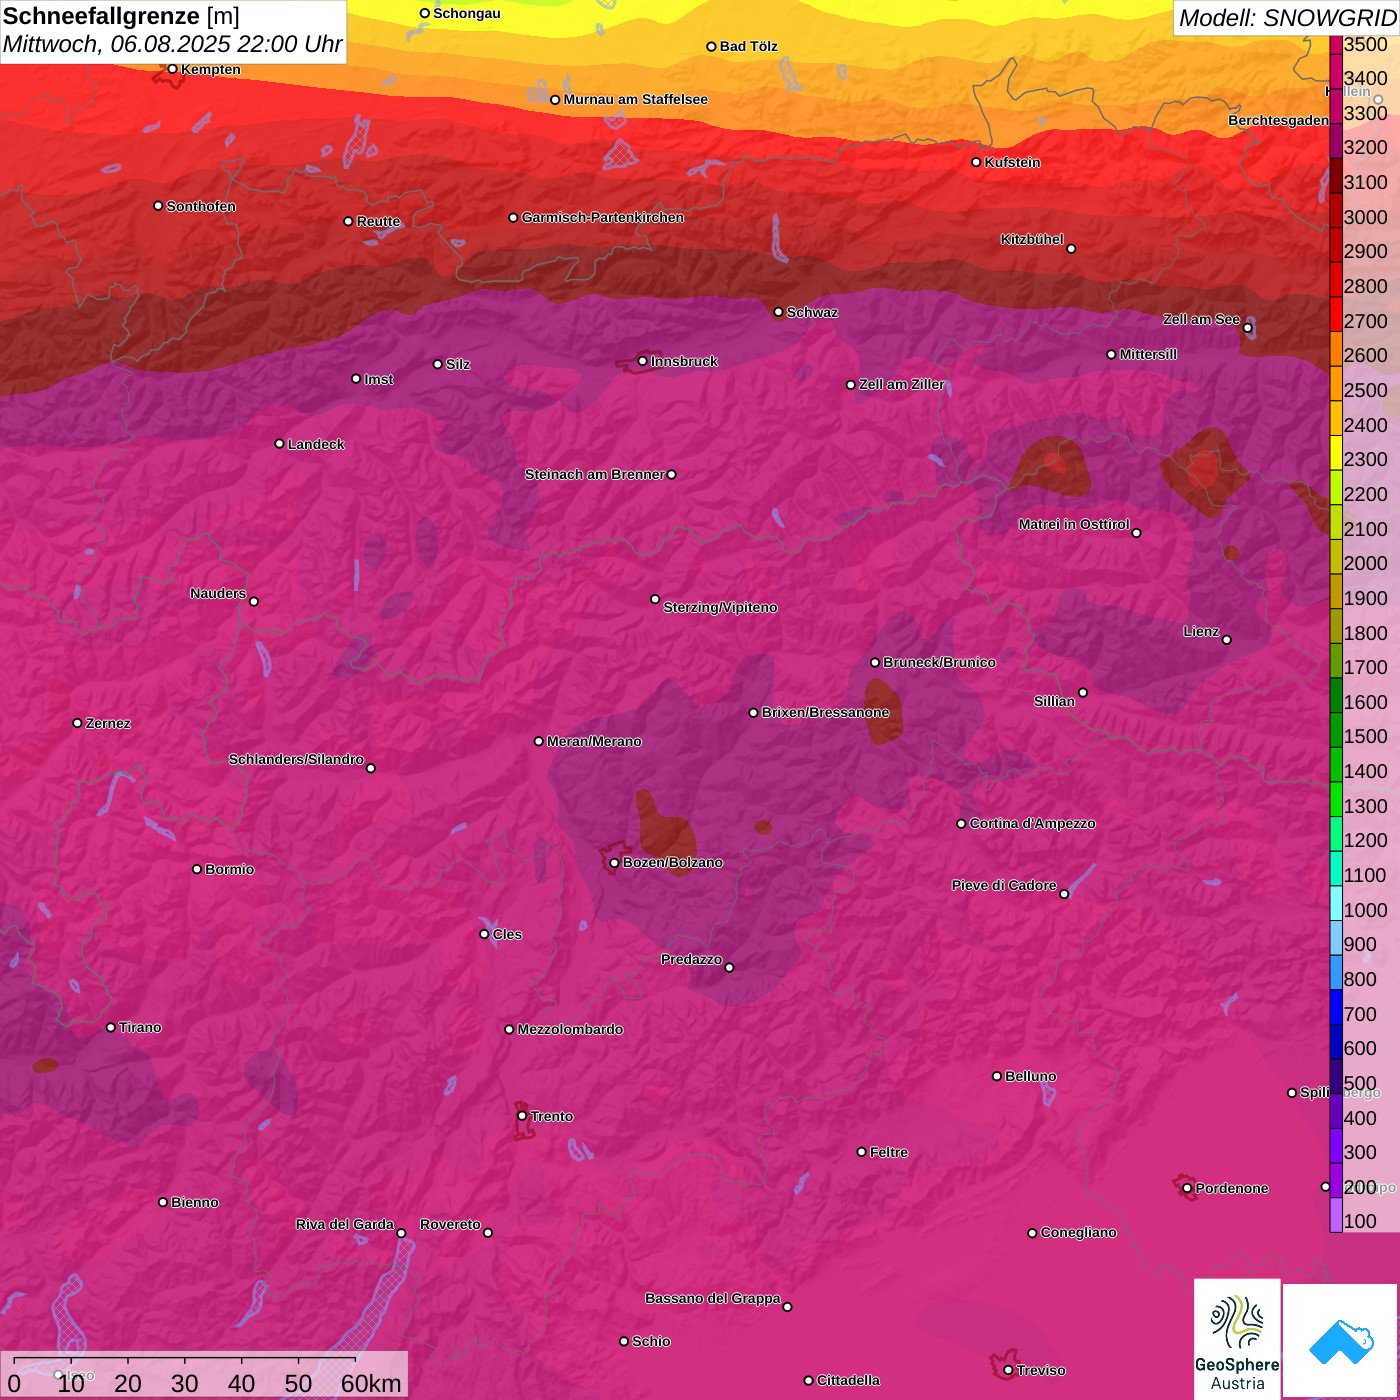Click the Zell am Ziller label
Screen dimensions: 1400x1400
pyautogui.click(x=902, y=384)
